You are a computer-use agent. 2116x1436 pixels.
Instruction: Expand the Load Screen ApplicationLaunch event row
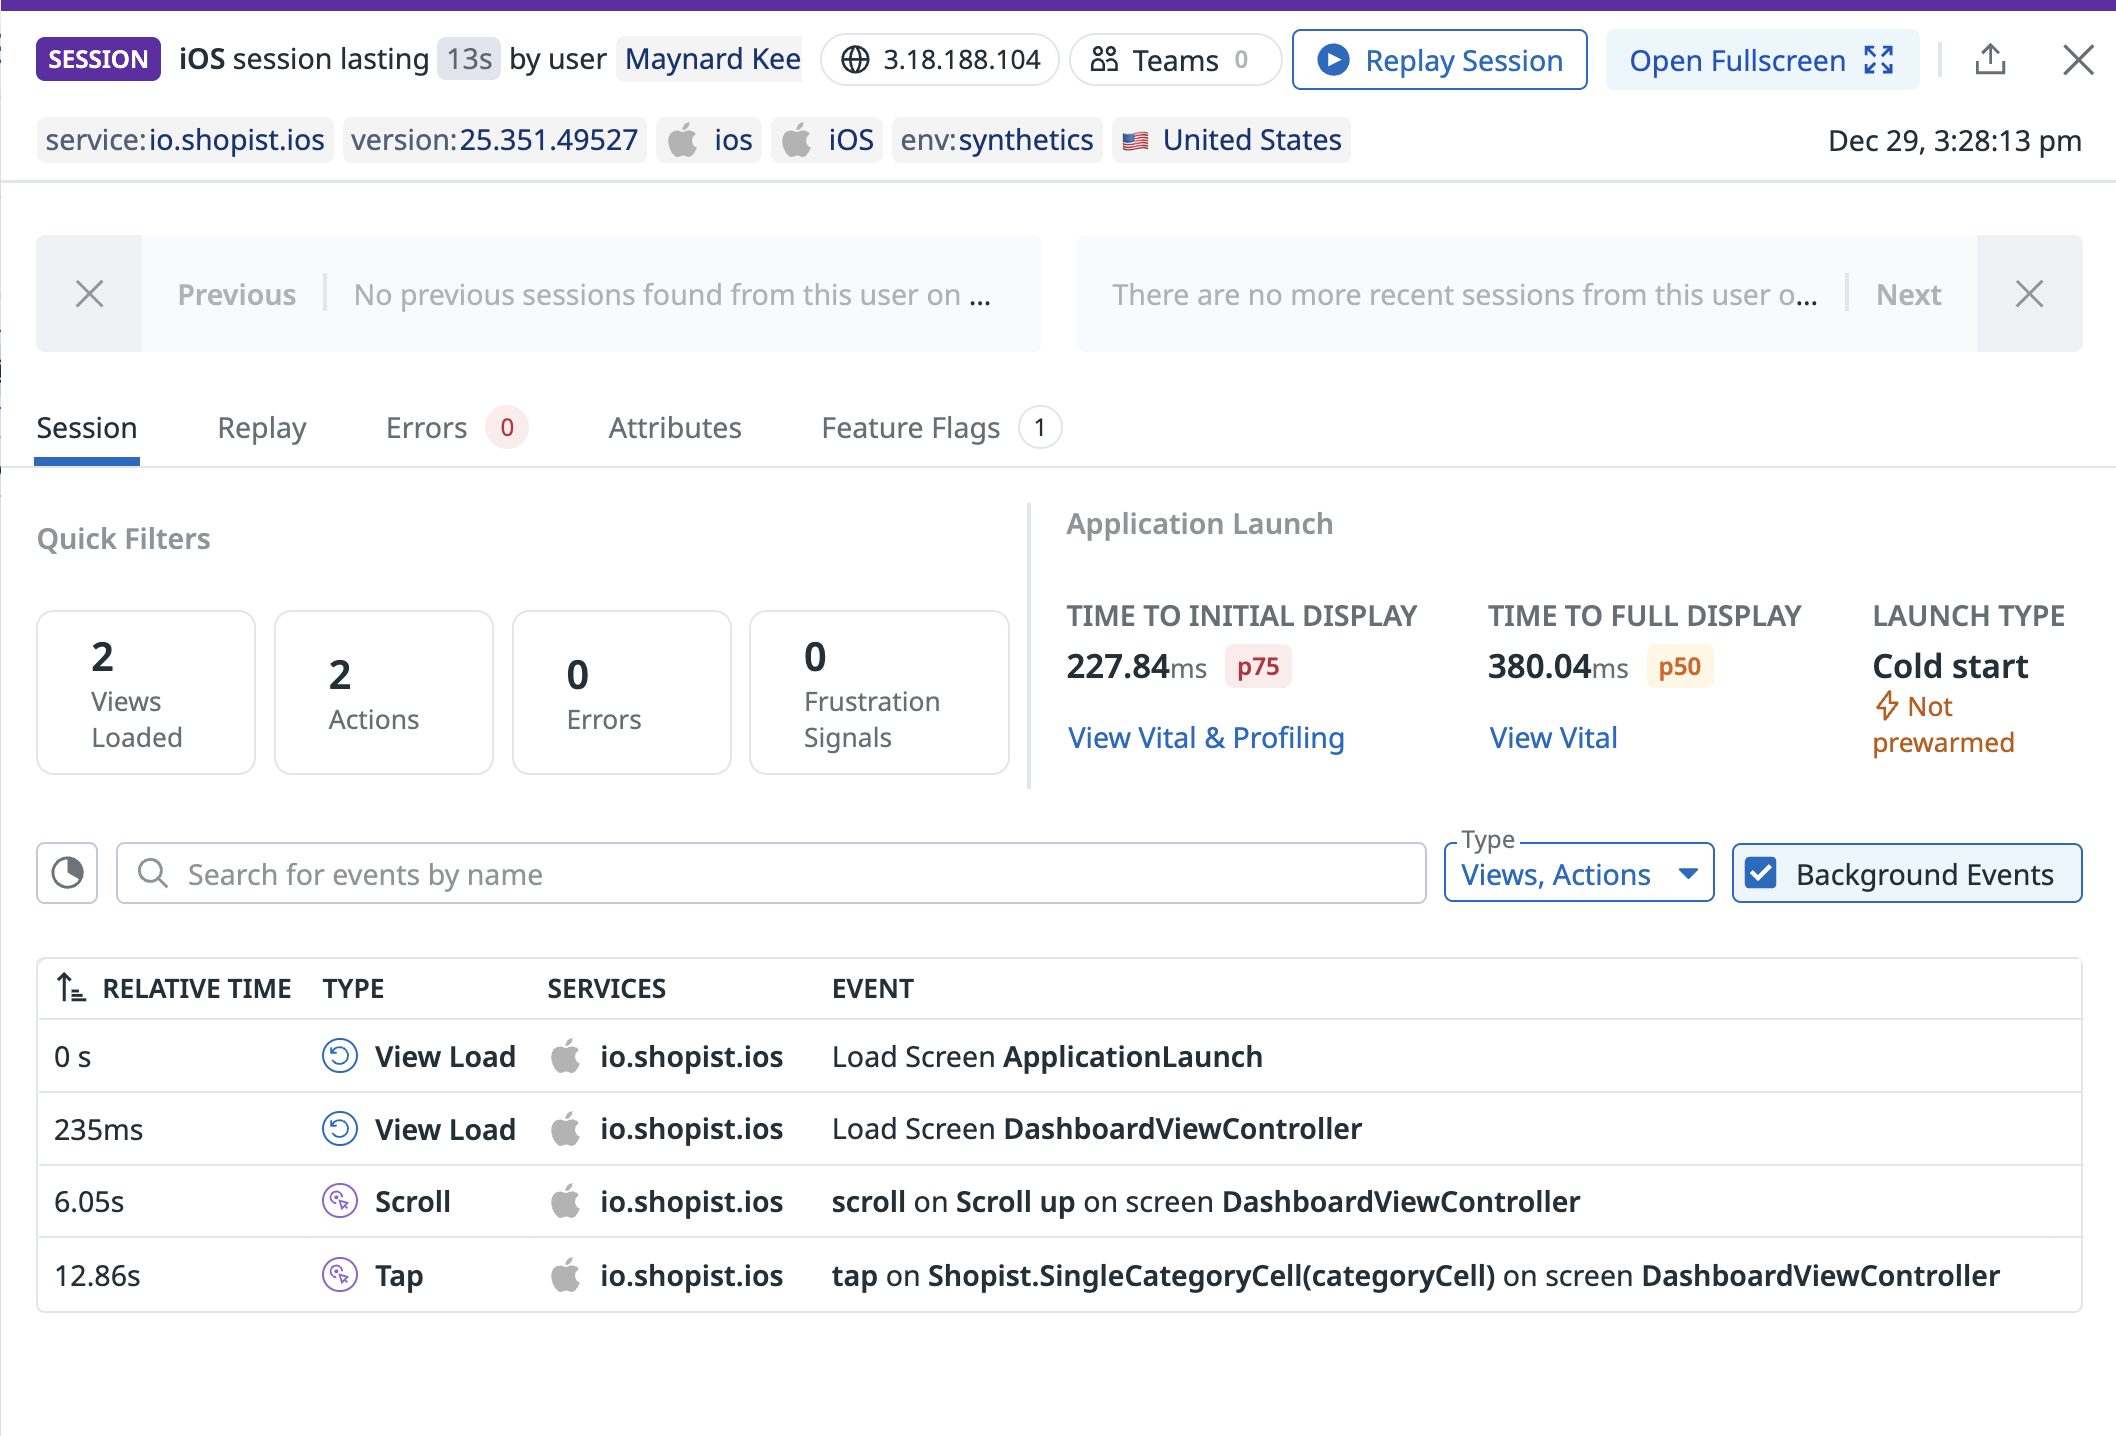(1047, 1056)
